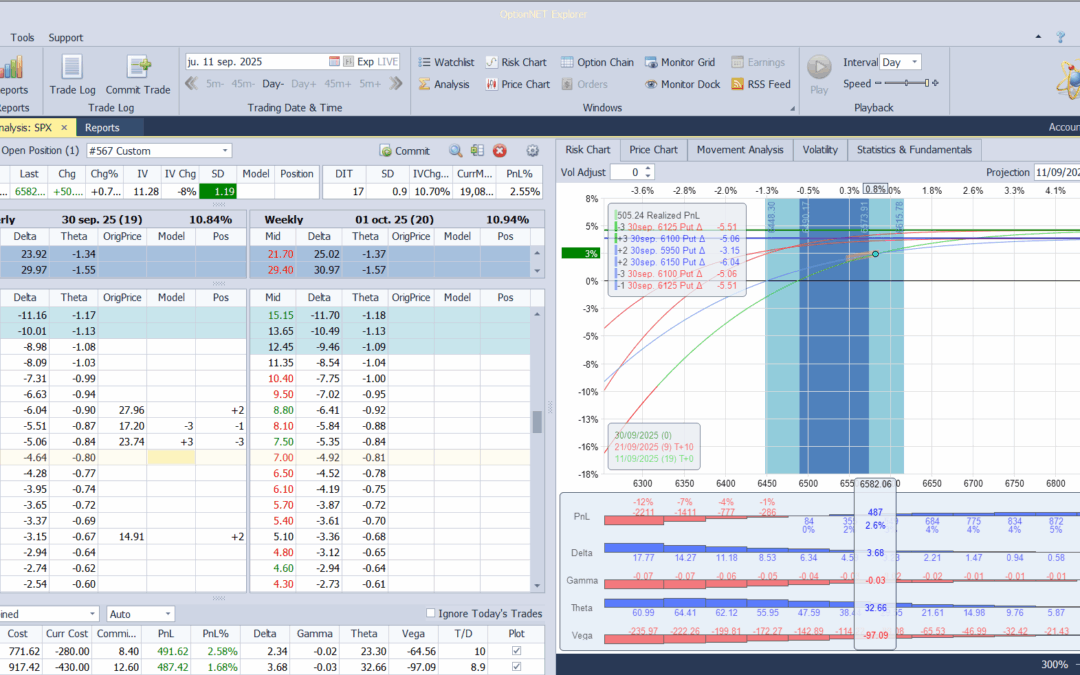Viewport: 1080px width, 675px height.
Task: Open the Support menu
Action: [x=65, y=37]
